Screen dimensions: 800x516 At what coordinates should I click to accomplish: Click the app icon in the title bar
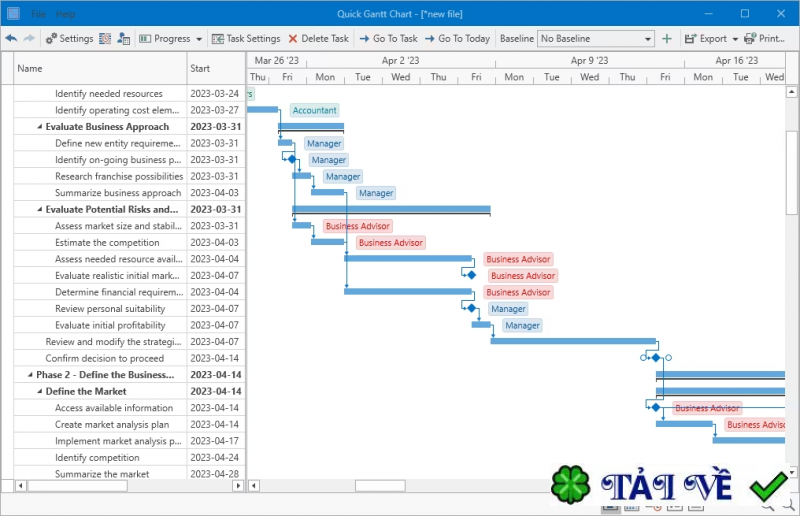(x=14, y=14)
